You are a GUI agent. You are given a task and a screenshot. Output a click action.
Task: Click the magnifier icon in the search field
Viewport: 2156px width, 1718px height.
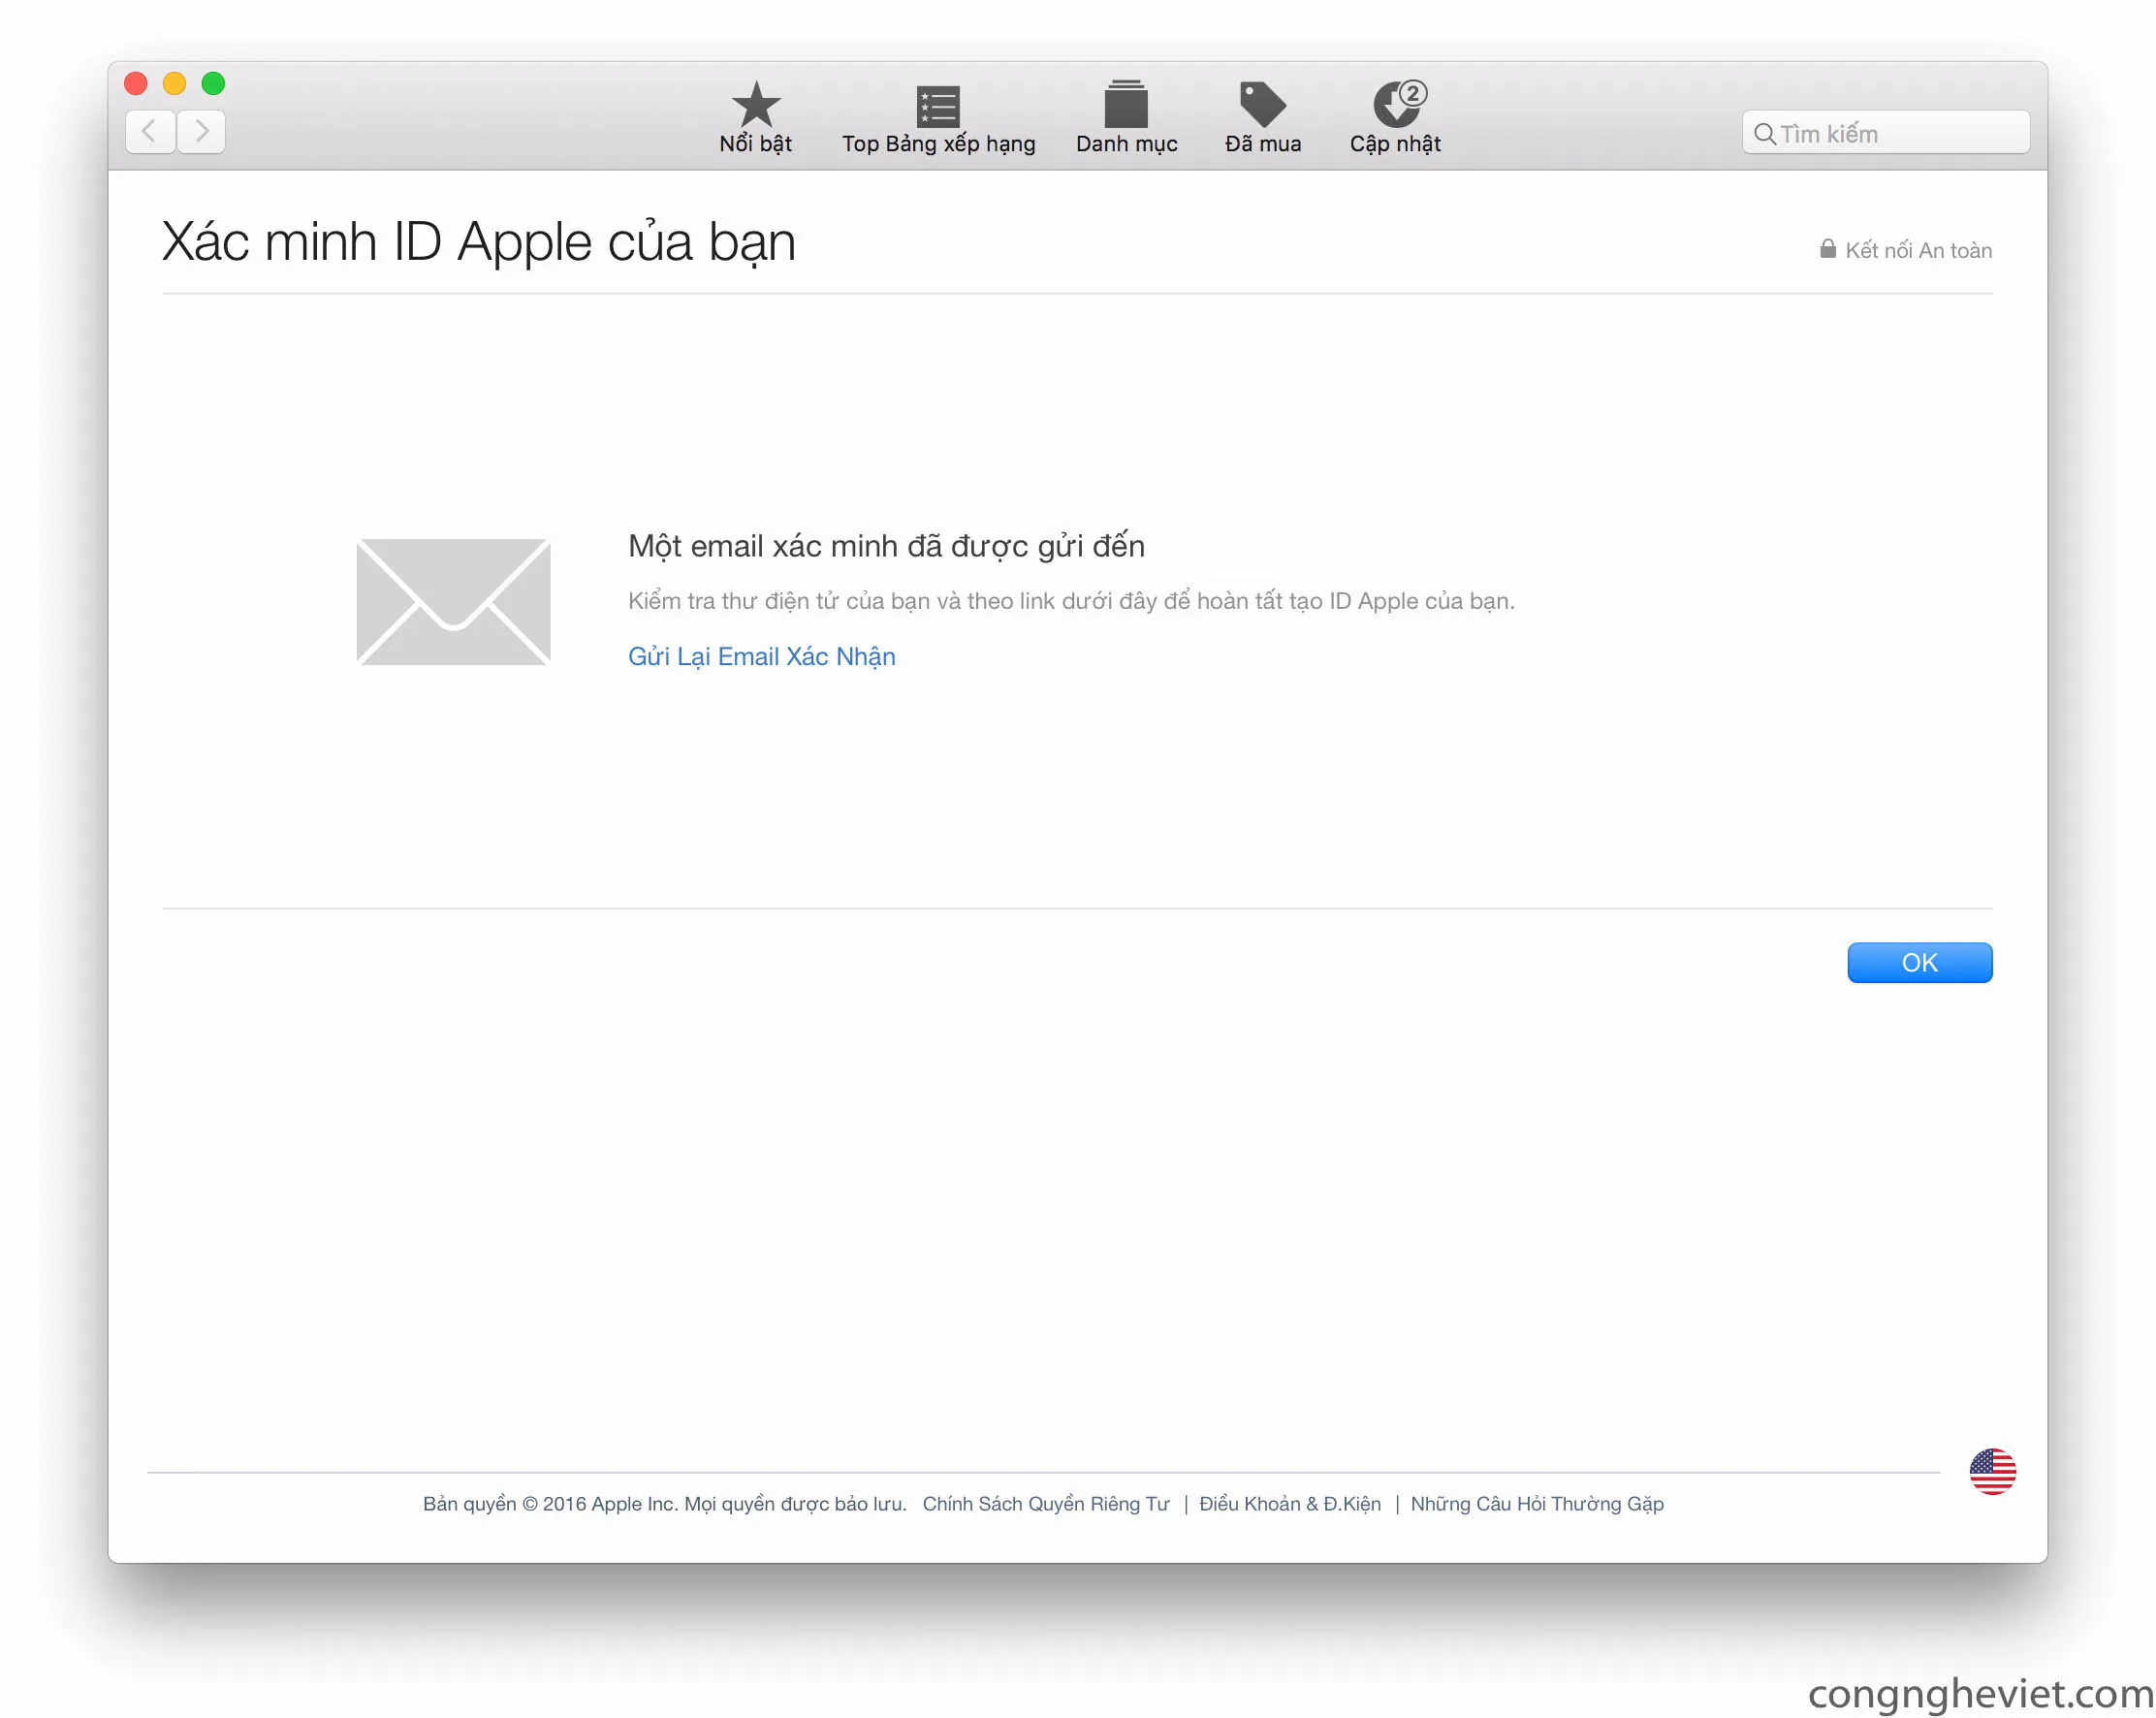1765,133
